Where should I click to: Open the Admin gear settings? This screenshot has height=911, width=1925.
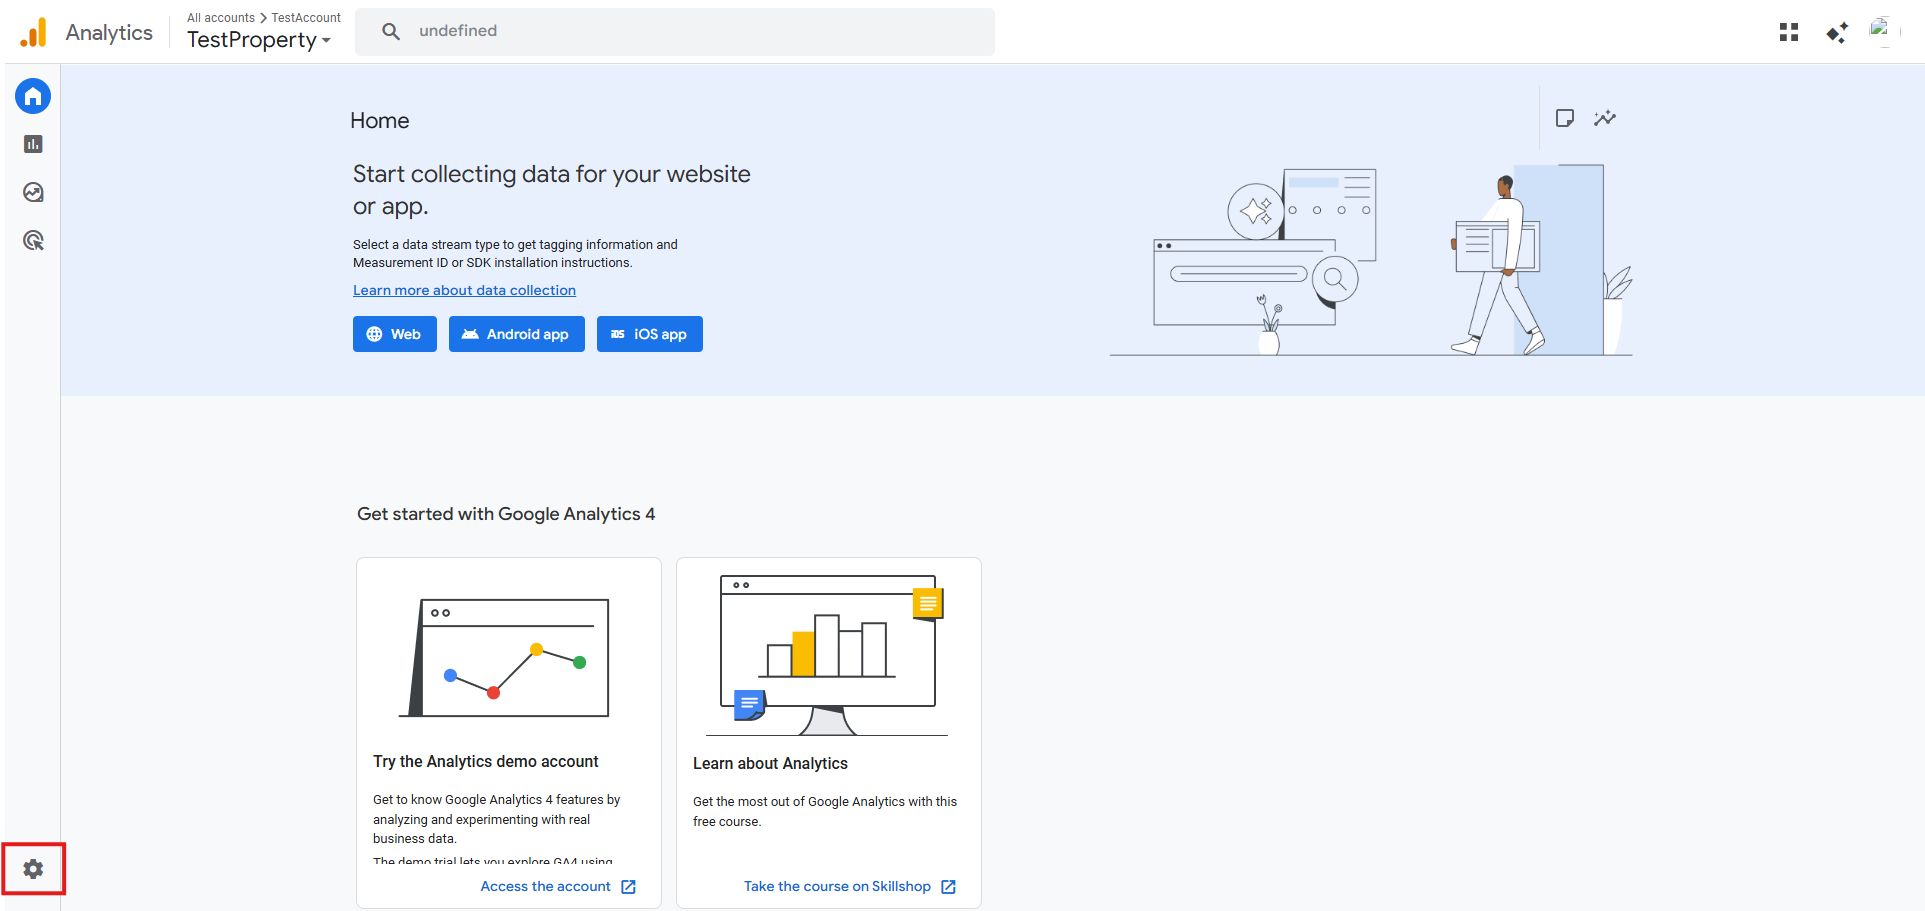[33, 869]
